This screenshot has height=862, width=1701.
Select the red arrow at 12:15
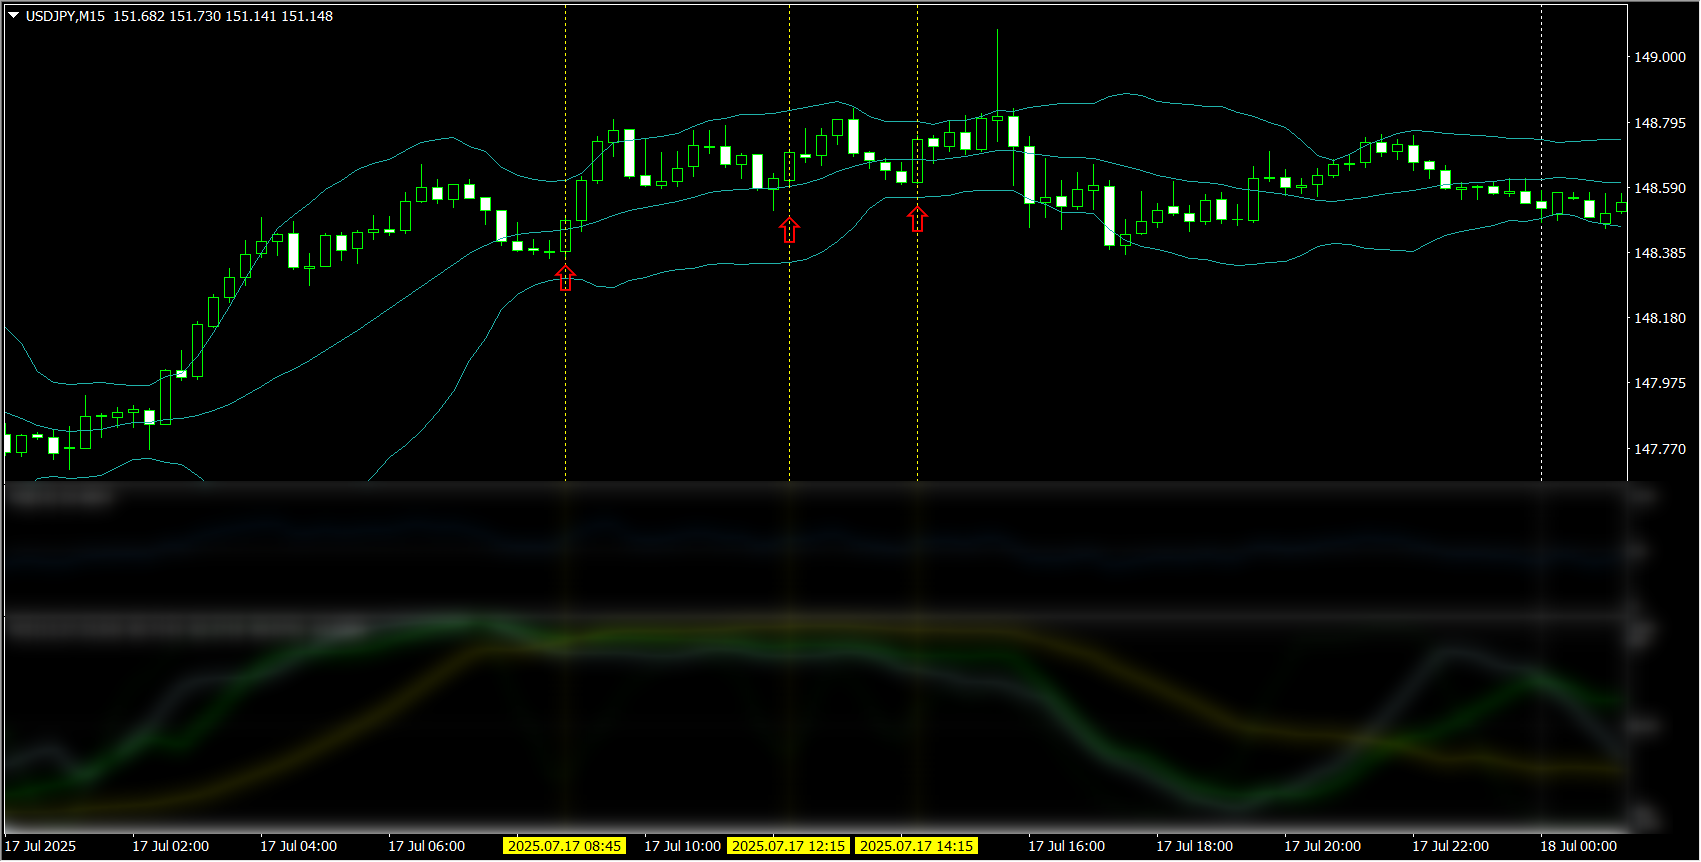coord(789,230)
